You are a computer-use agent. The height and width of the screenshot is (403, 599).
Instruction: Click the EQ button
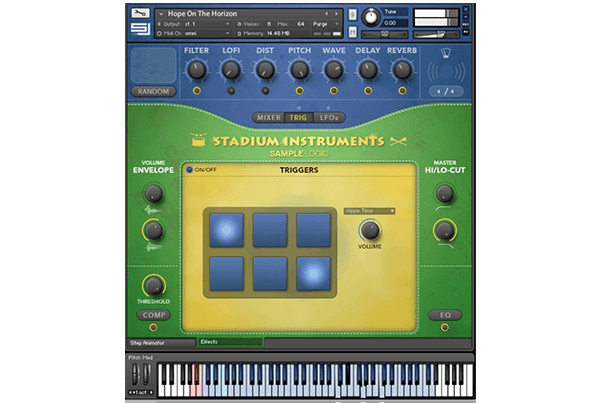click(445, 315)
